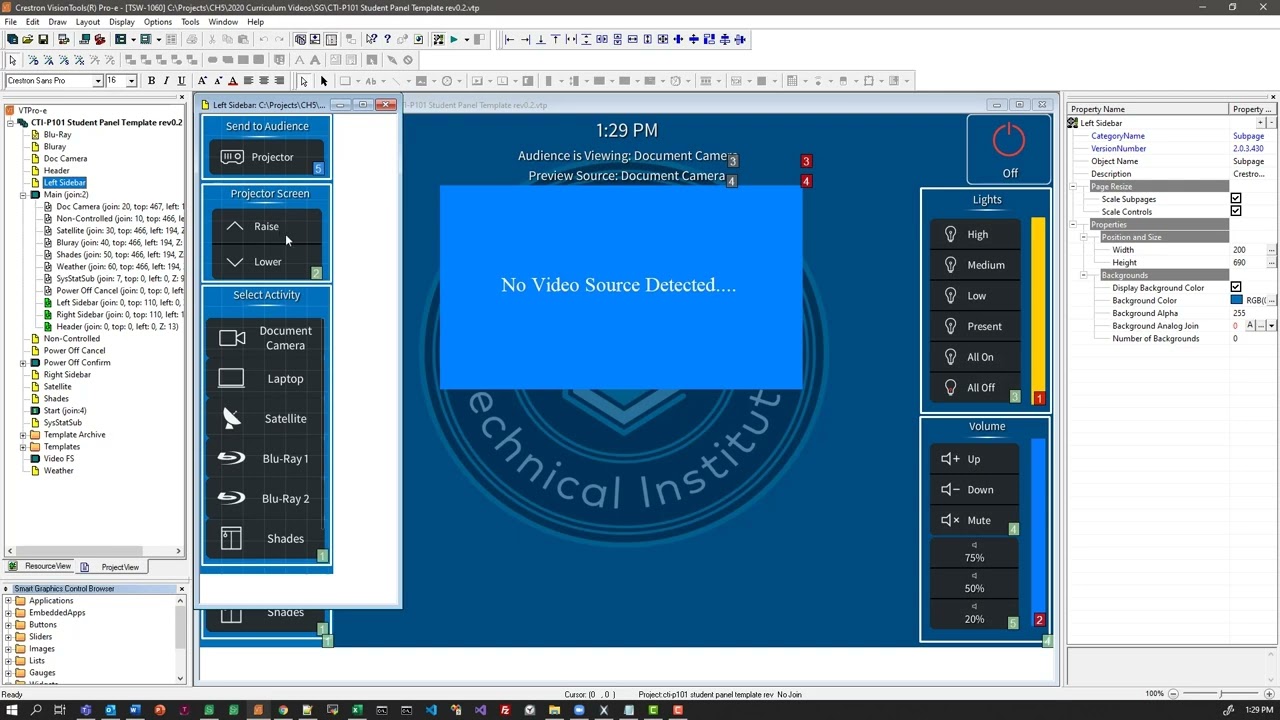
Task: Open the Tools menu
Action: tap(190, 22)
